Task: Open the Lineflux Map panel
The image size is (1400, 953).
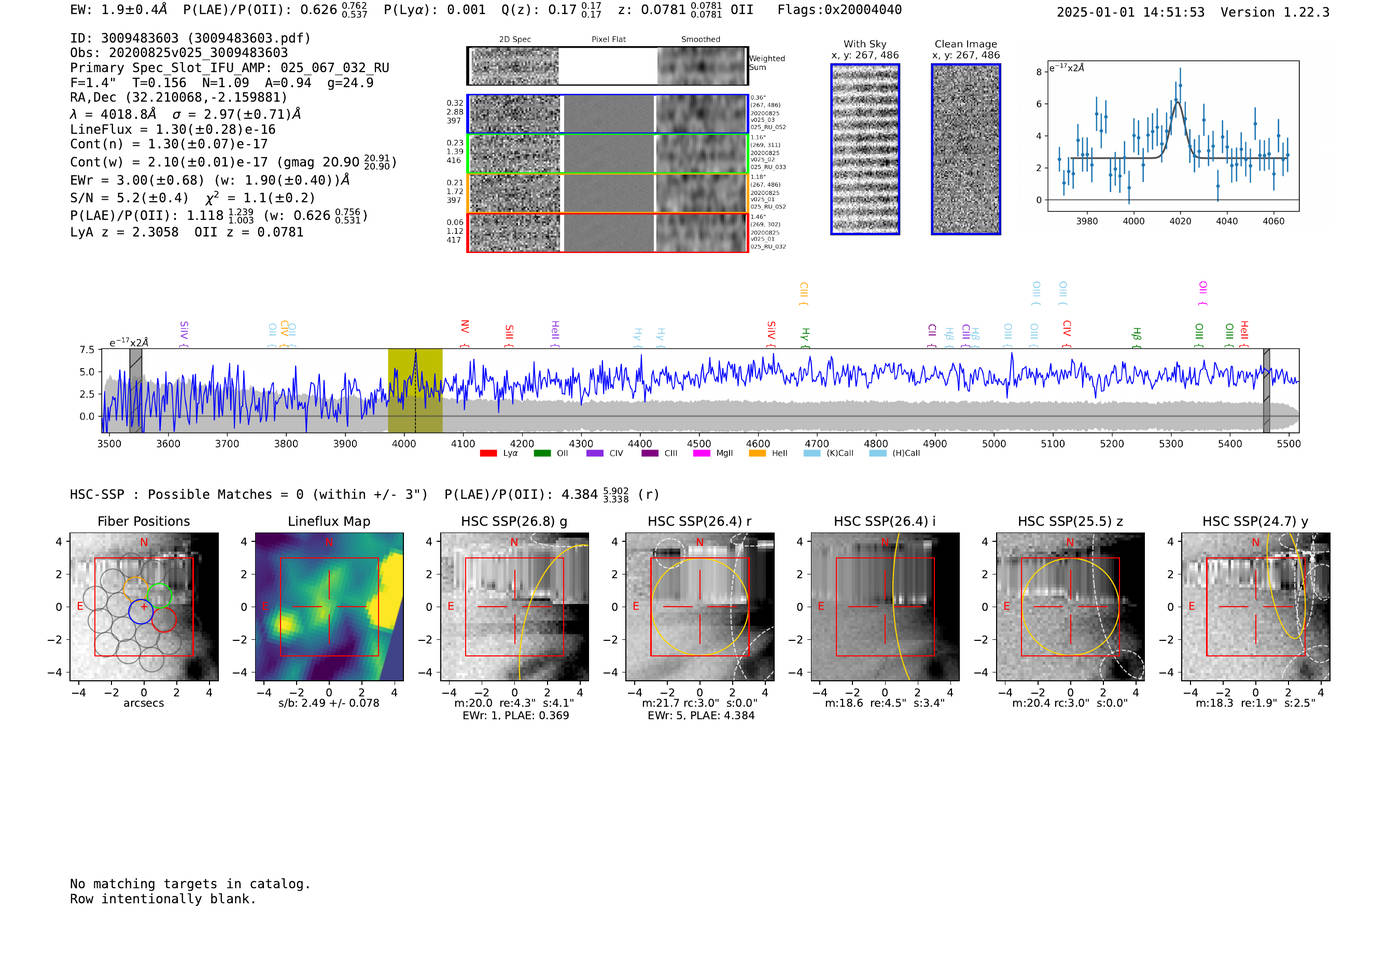Action: [329, 607]
